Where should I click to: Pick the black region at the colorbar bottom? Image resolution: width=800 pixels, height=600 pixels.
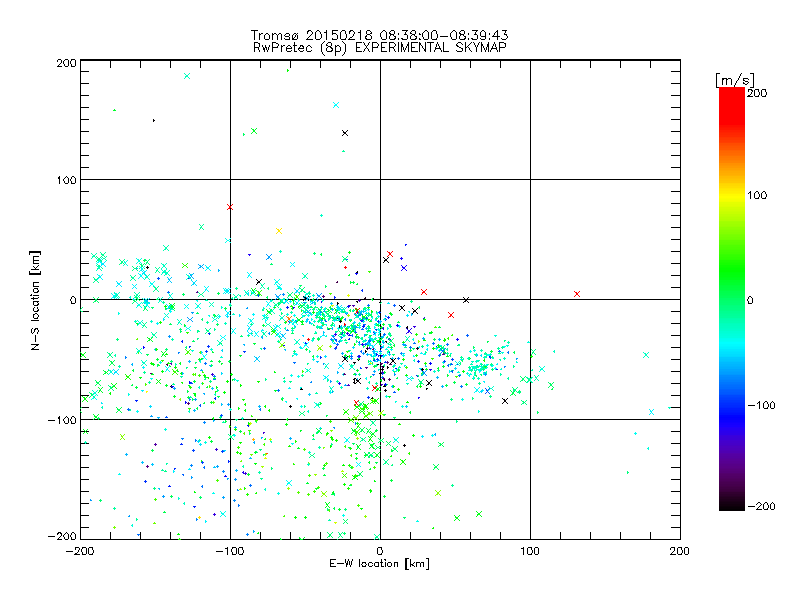click(x=732, y=504)
